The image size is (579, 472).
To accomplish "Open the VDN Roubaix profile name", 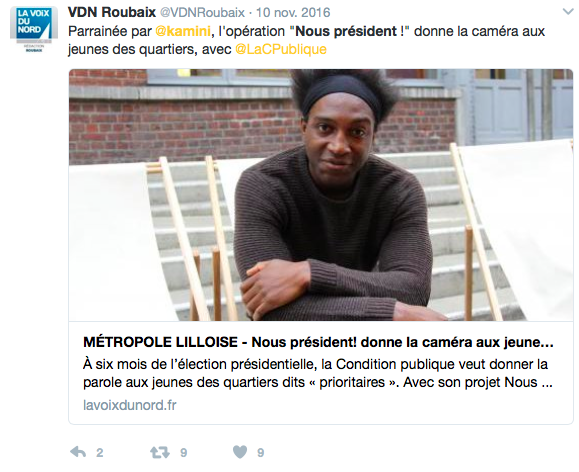I will click(x=112, y=12).
